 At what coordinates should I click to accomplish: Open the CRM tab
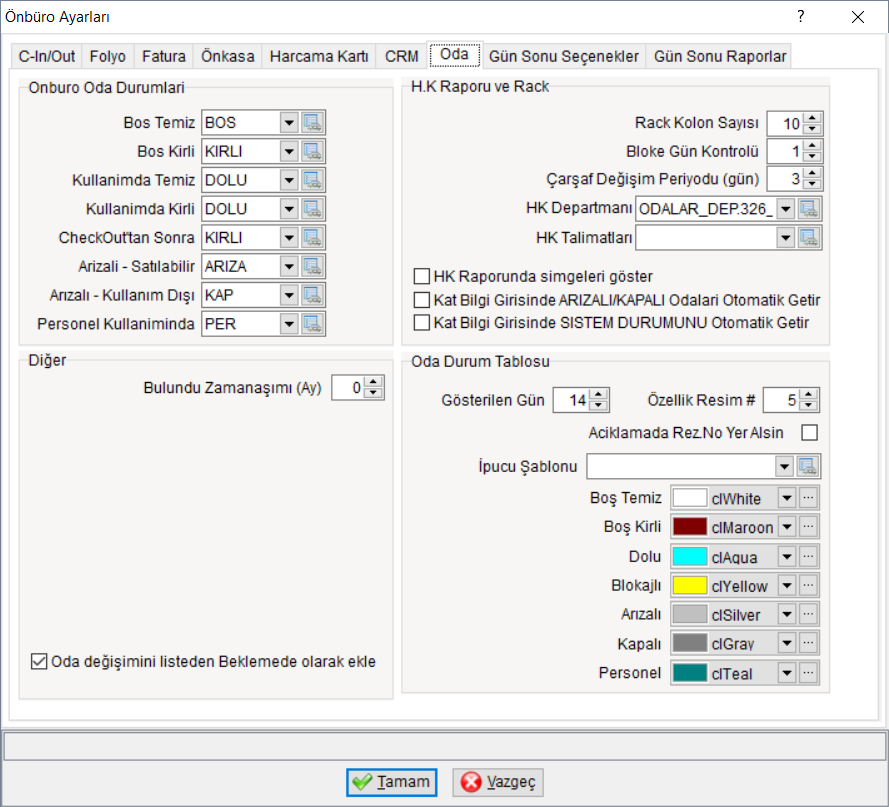(x=401, y=57)
